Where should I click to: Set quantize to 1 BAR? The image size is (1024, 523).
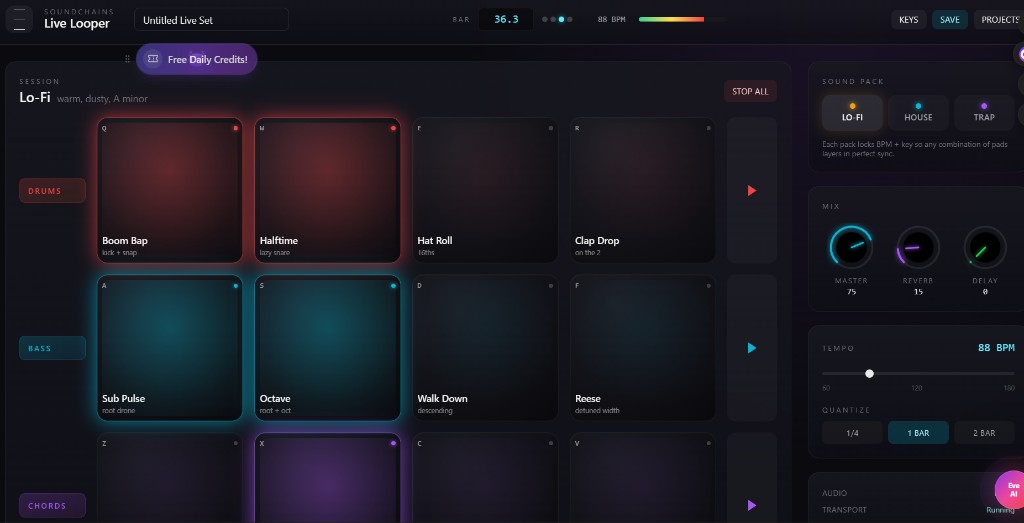pos(918,433)
